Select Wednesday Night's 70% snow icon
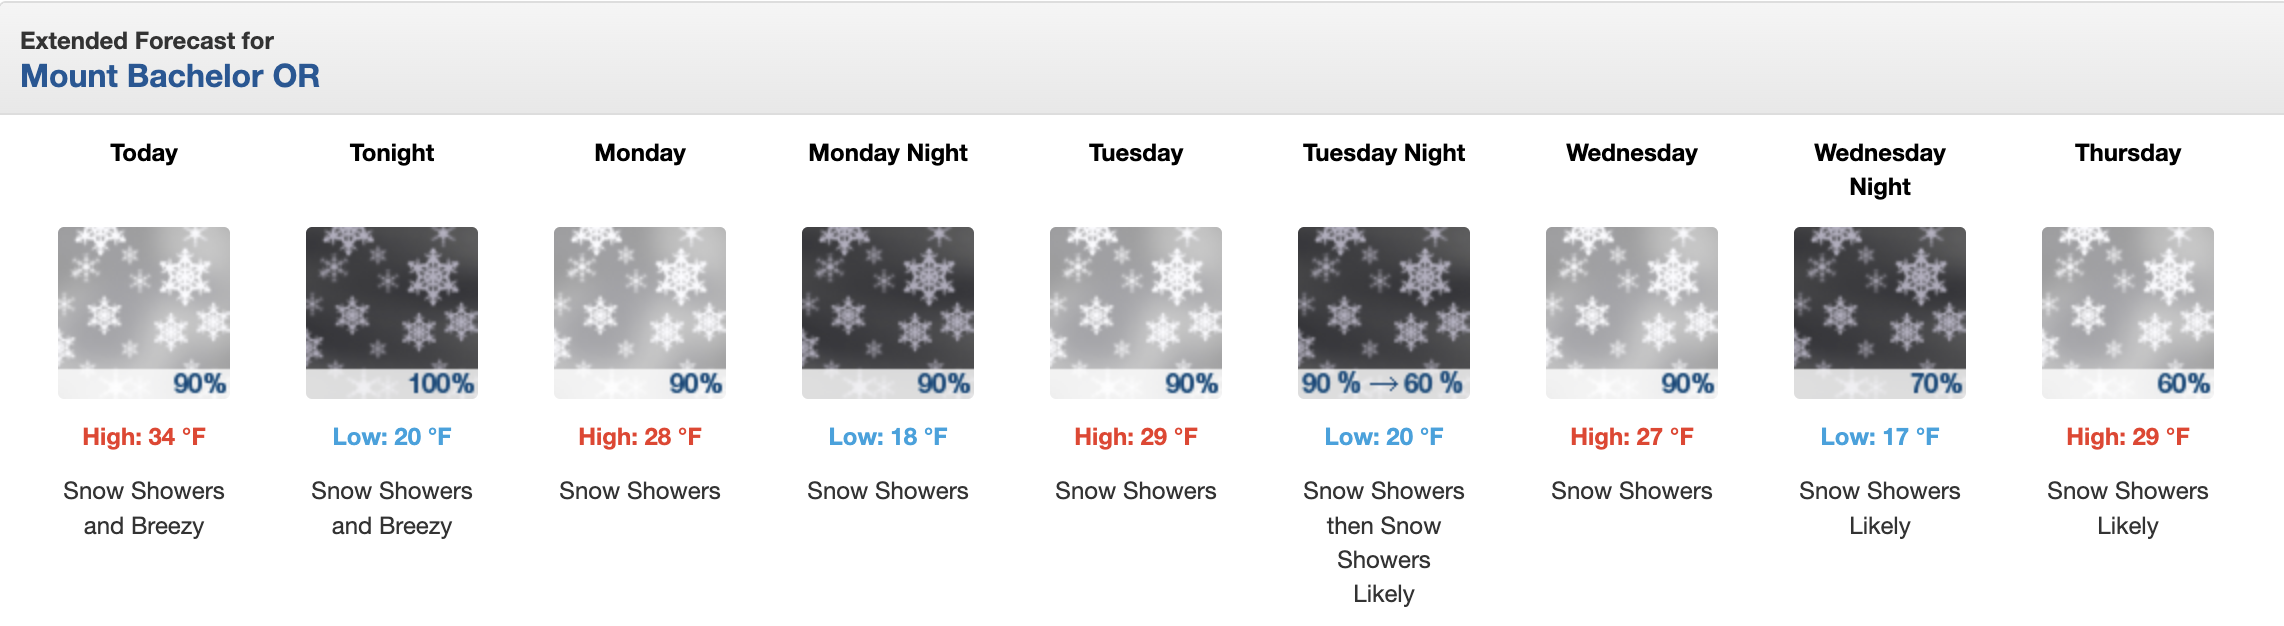 coord(1880,313)
